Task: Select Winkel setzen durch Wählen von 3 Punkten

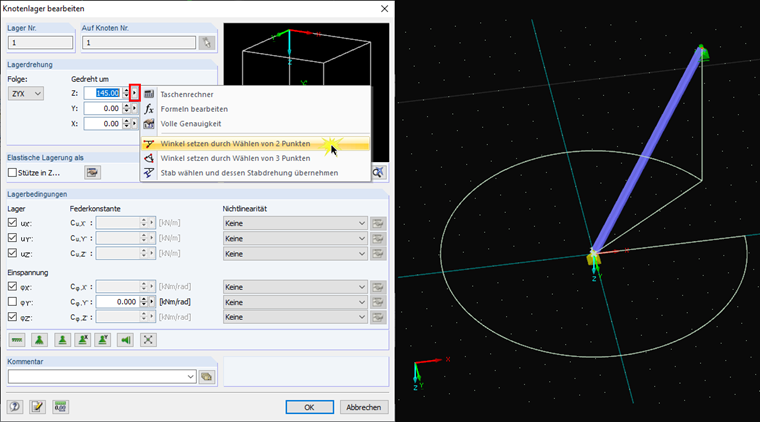Action: [x=255, y=158]
